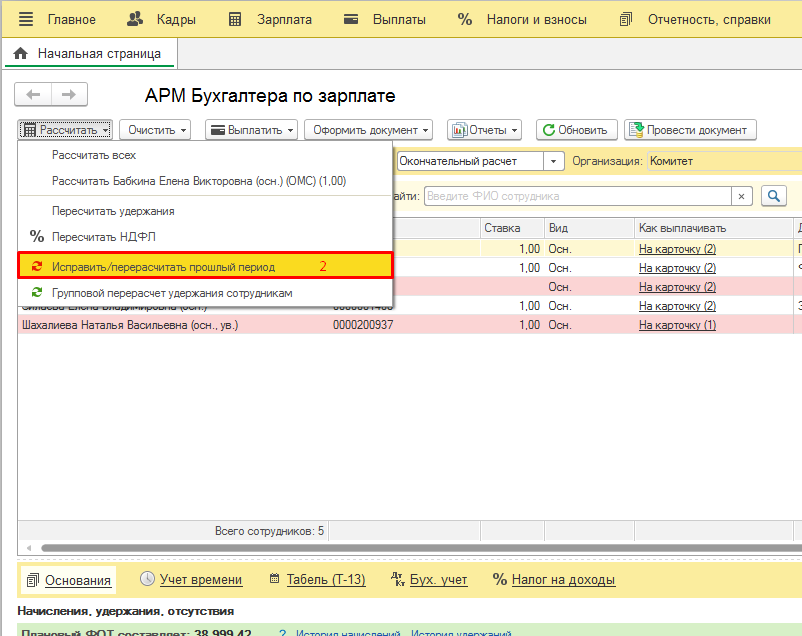
Task: Click the magnifier search icon button
Action: click(773, 196)
